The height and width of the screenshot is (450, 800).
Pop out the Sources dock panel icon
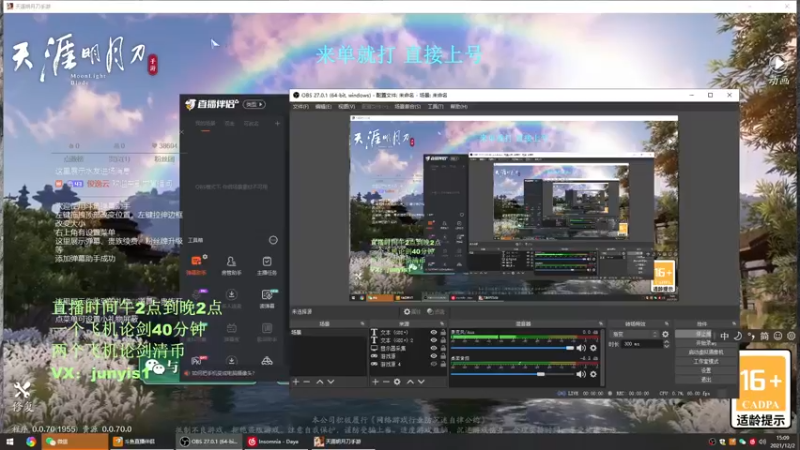[442, 324]
